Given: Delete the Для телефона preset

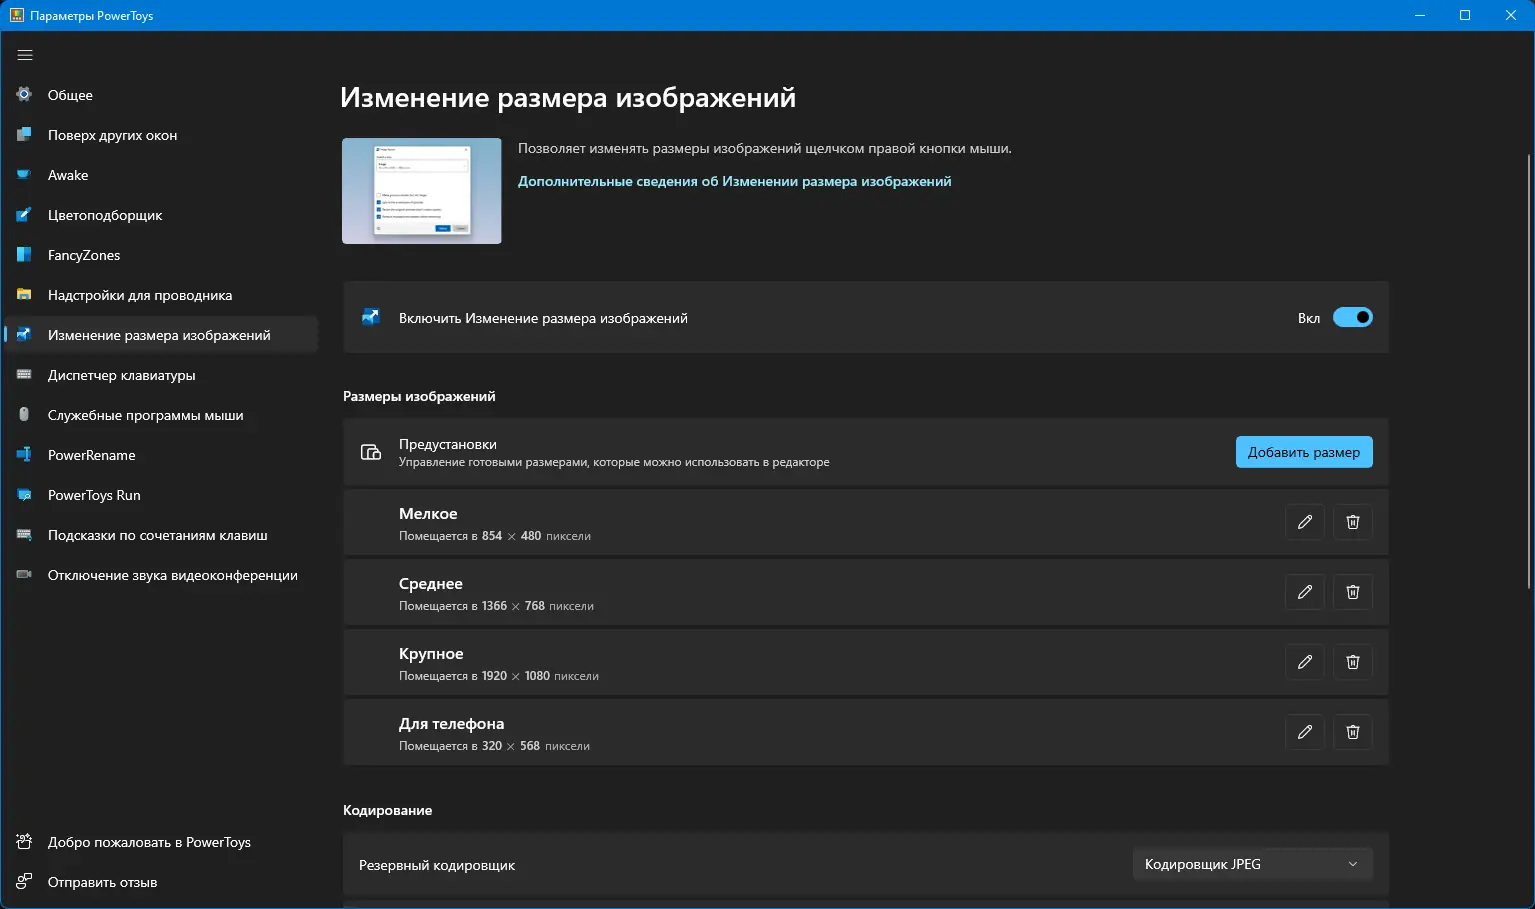Looking at the screenshot, I should 1352,732.
